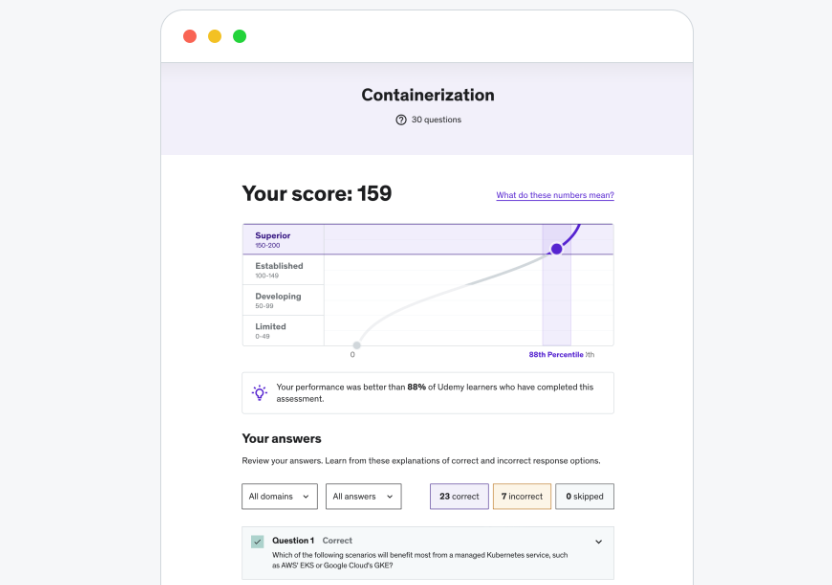Image resolution: width=832 pixels, height=585 pixels.
Task: Show only incorrect answers via '7 incorrect'
Action: coord(521,496)
